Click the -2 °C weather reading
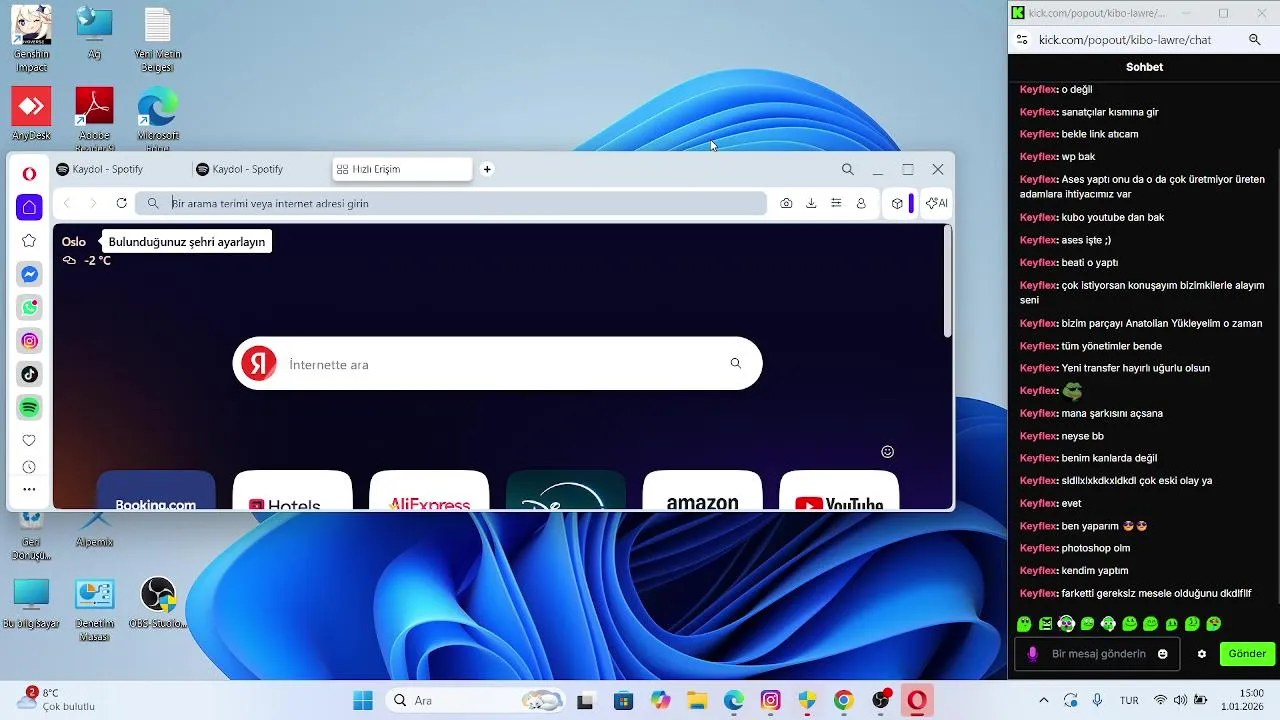 pyautogui.click(x=97, y=260)
